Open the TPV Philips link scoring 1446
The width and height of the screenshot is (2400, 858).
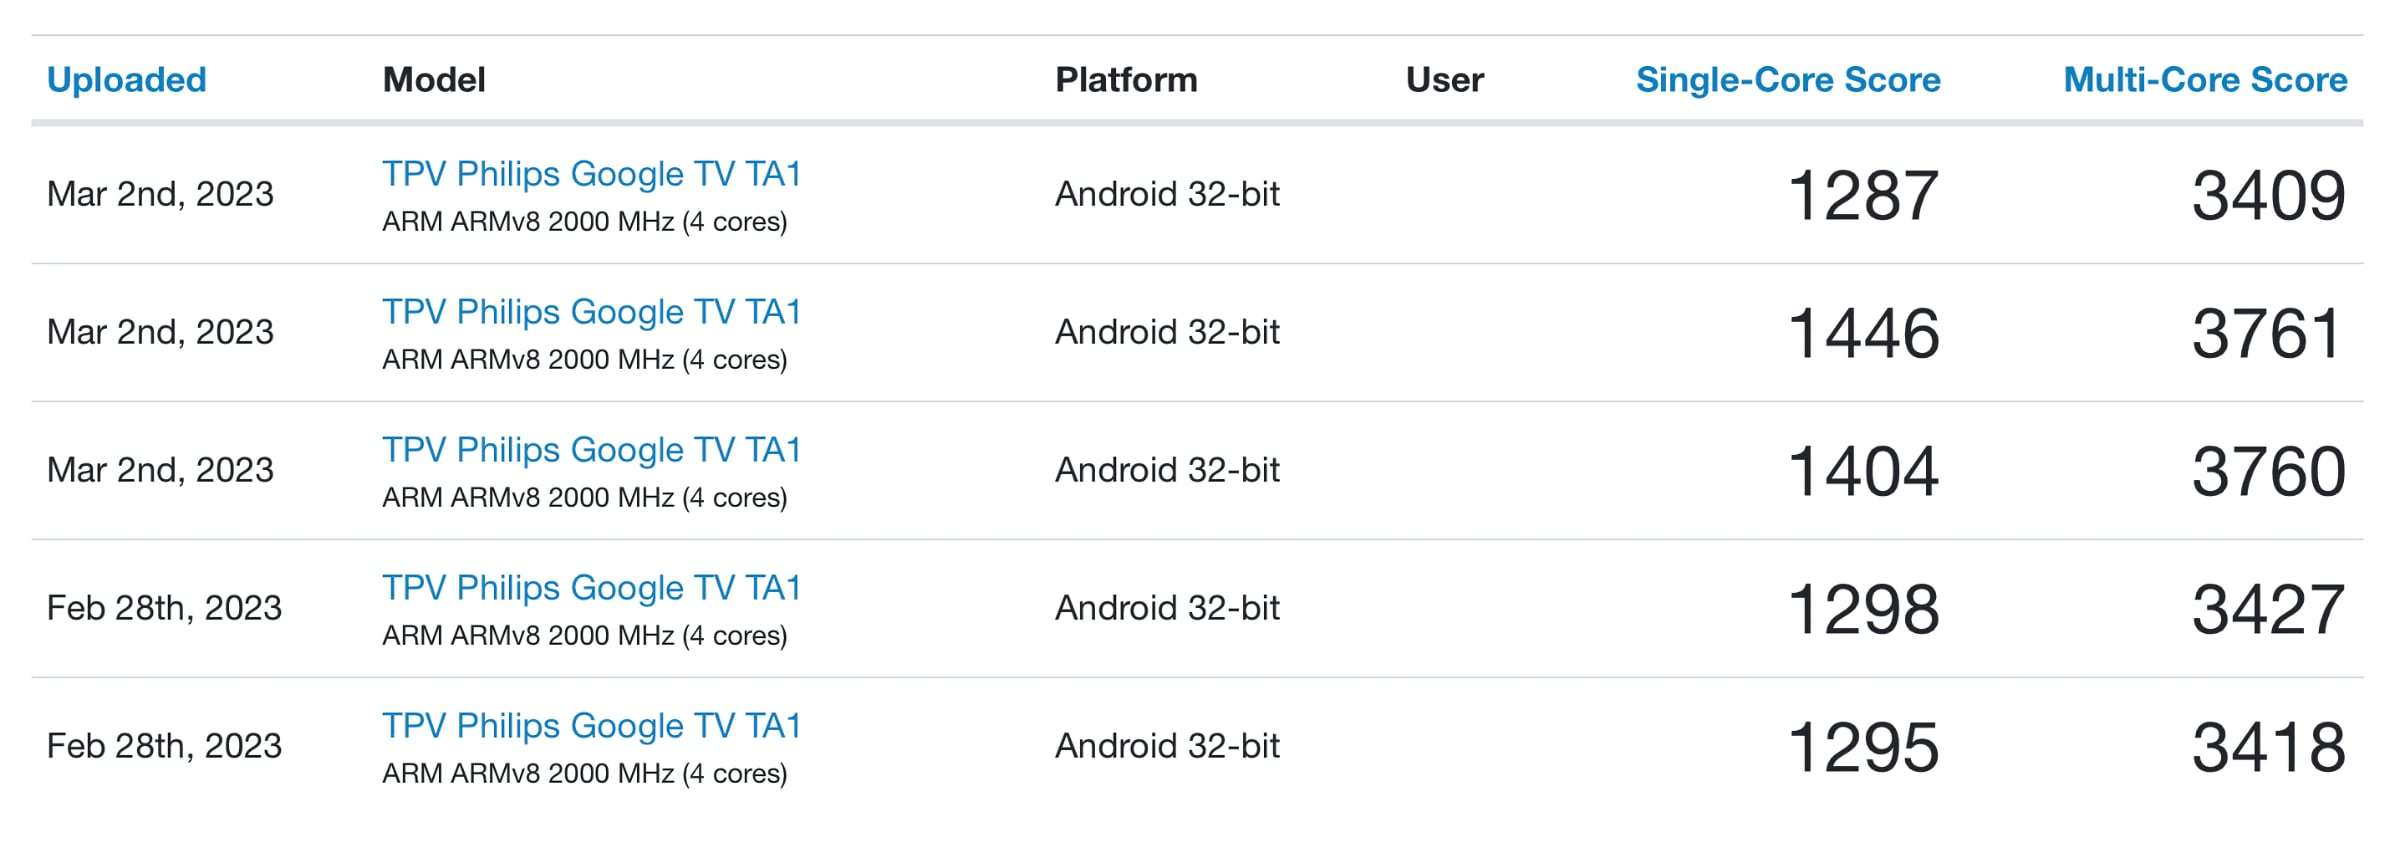pyautogui.click(x=591, y=312)
